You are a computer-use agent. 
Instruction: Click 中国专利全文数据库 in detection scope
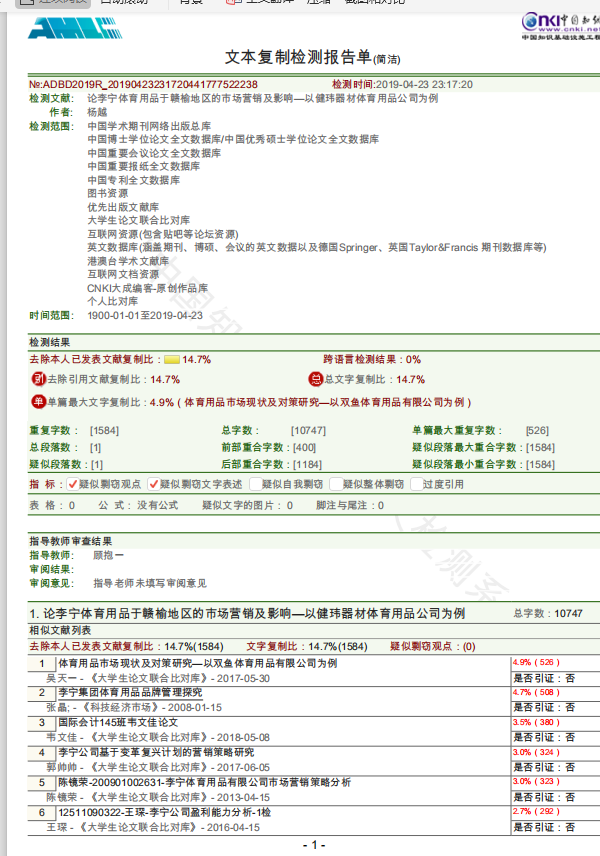(133, 180)
